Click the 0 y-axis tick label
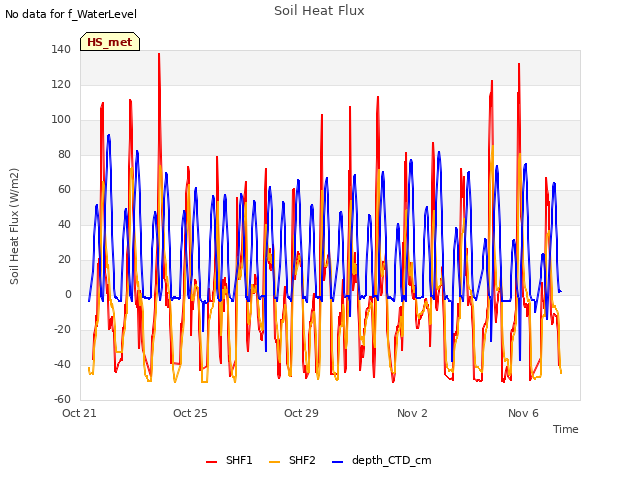 point(68,294)
